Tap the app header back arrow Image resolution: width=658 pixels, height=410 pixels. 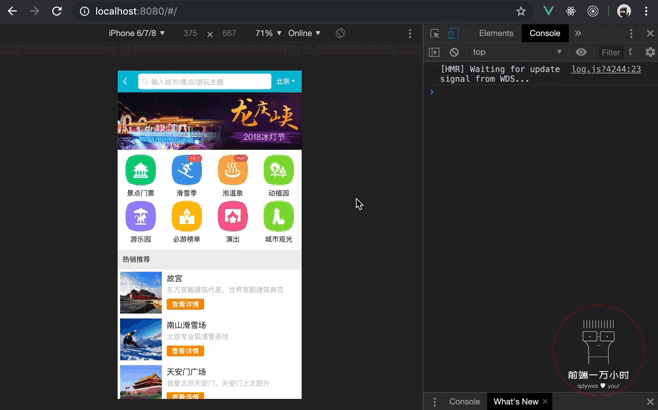point(125,81)
